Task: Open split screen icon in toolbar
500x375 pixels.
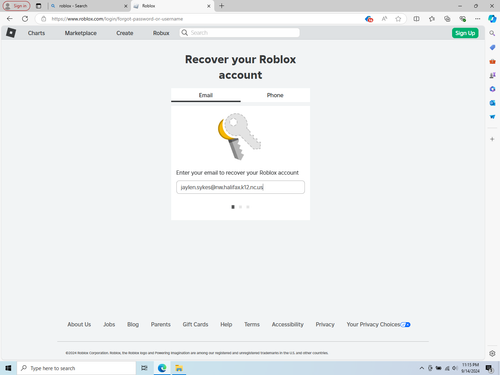Action: [416, 19]
